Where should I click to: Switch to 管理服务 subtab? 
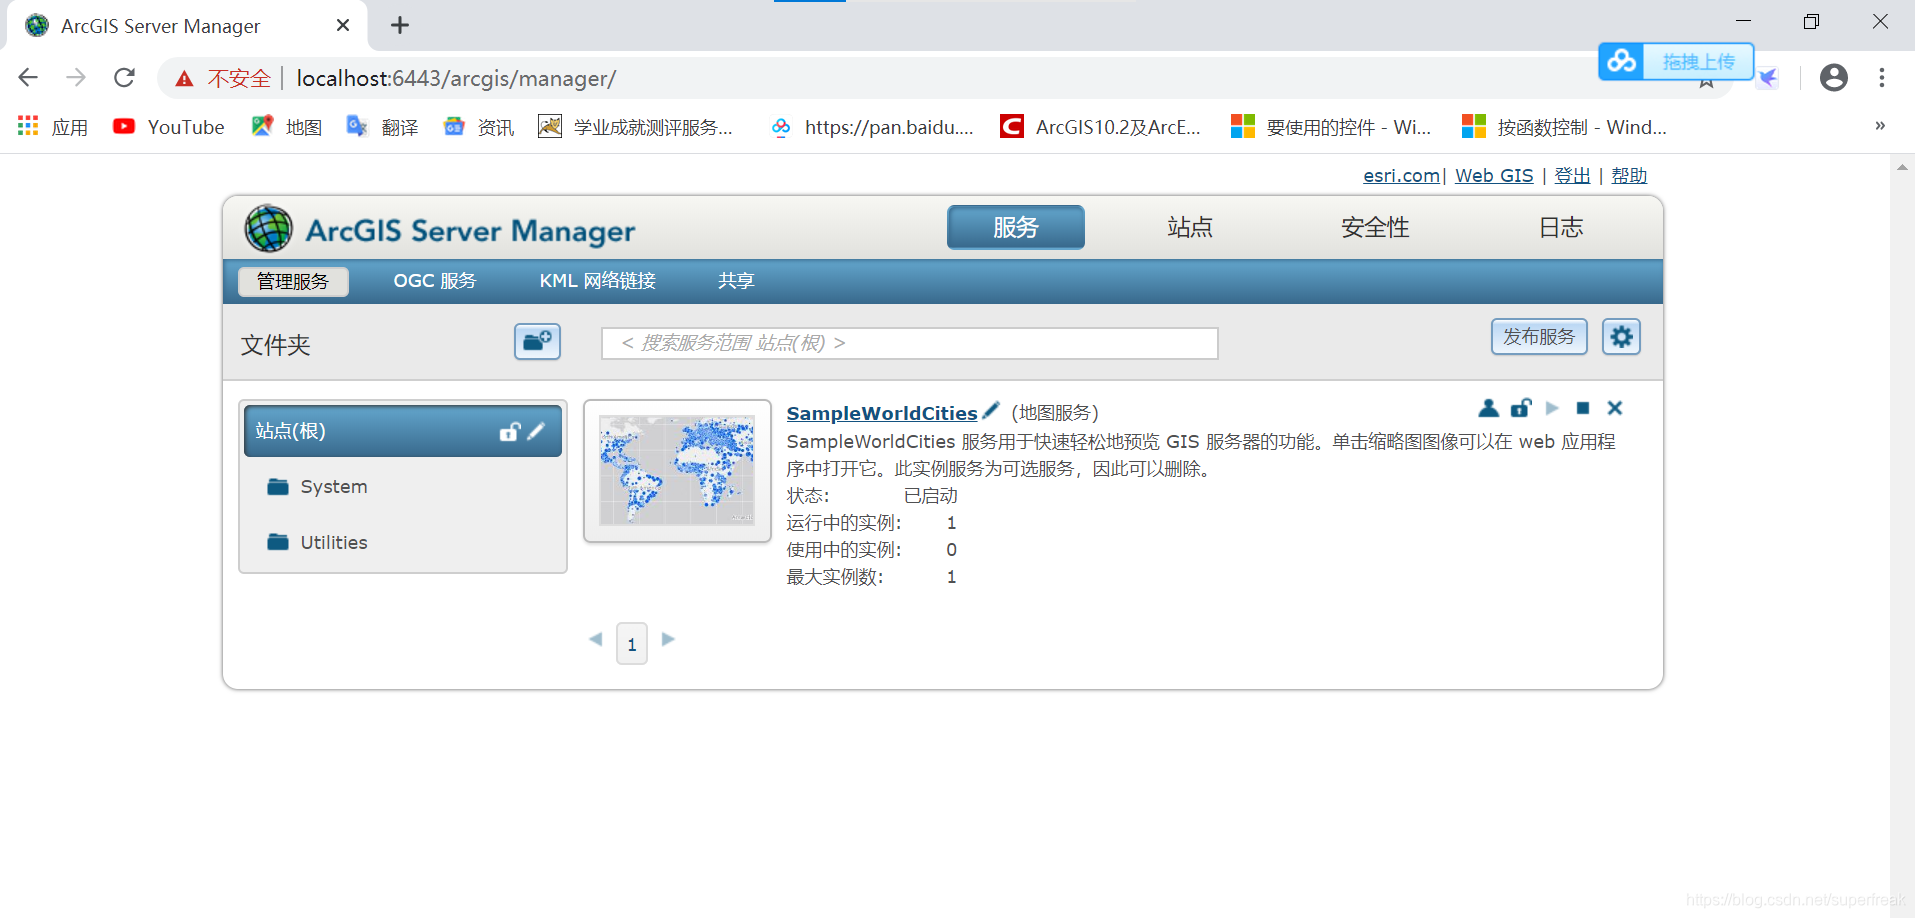[293, 281]
